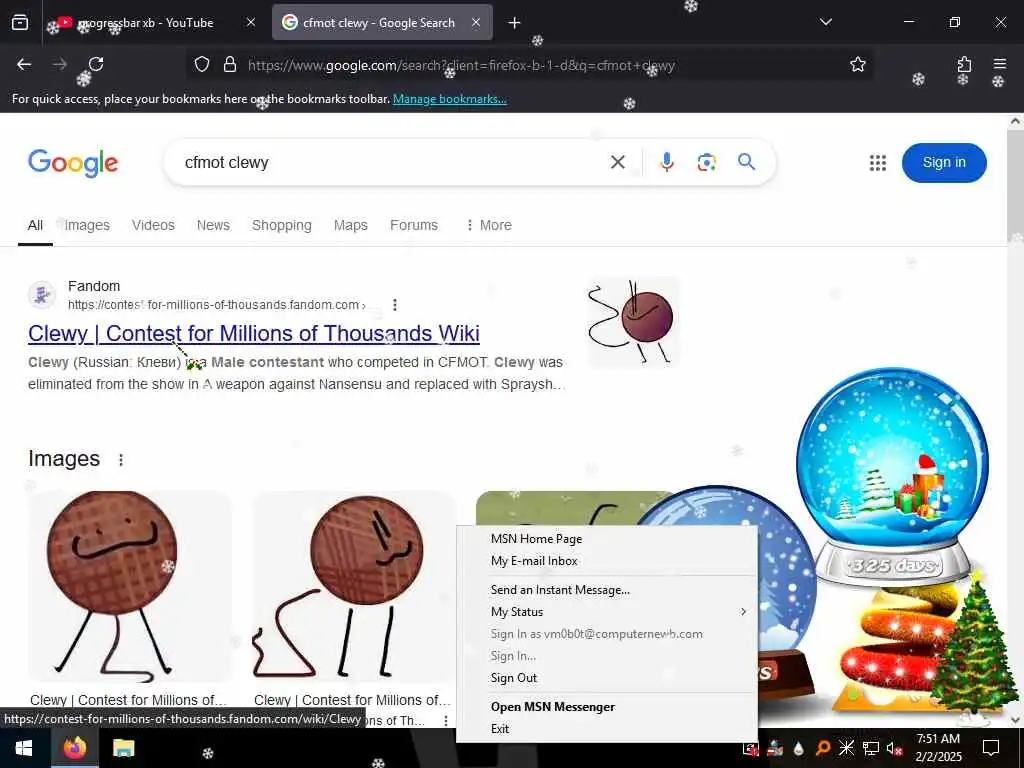Open Clewy thumbnail beside Fandom result
Screen dimensions: 1024x768
pyautogui.click(x=634, y=322)
